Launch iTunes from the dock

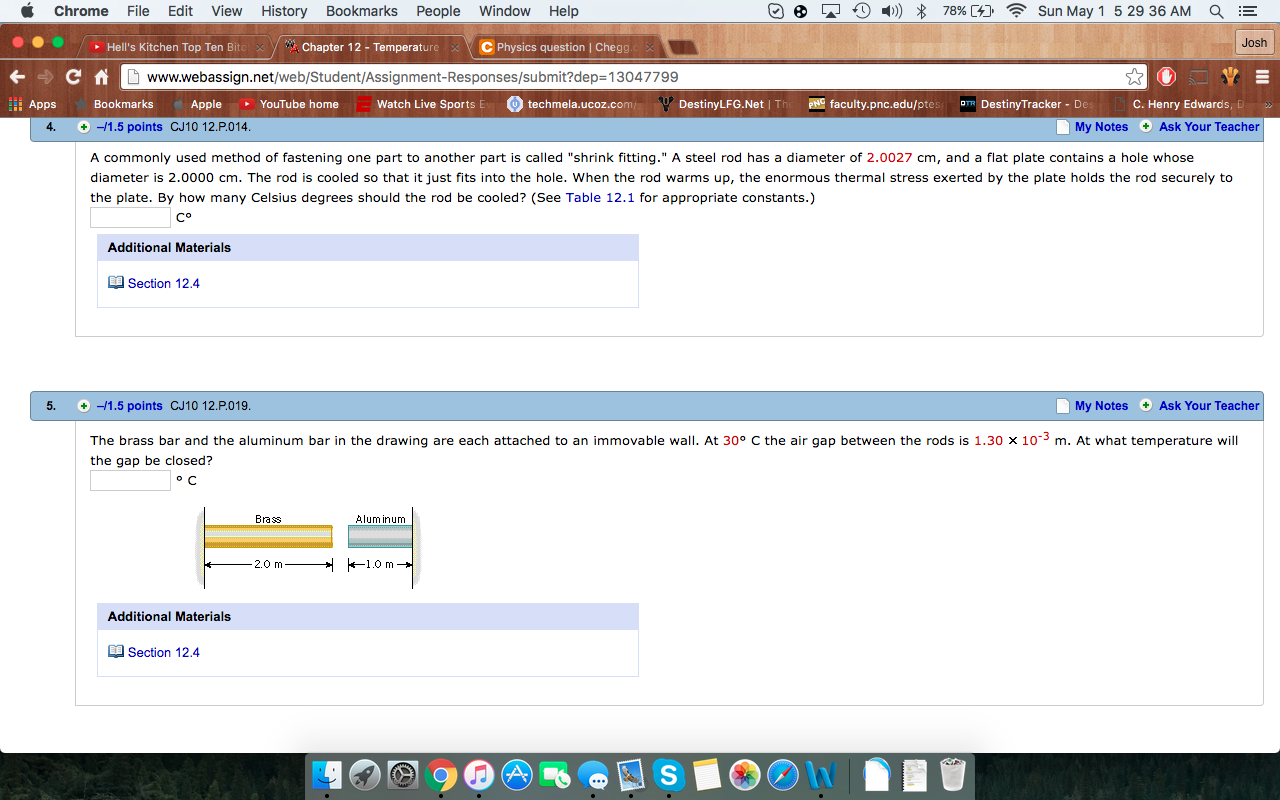coord(479,775)
